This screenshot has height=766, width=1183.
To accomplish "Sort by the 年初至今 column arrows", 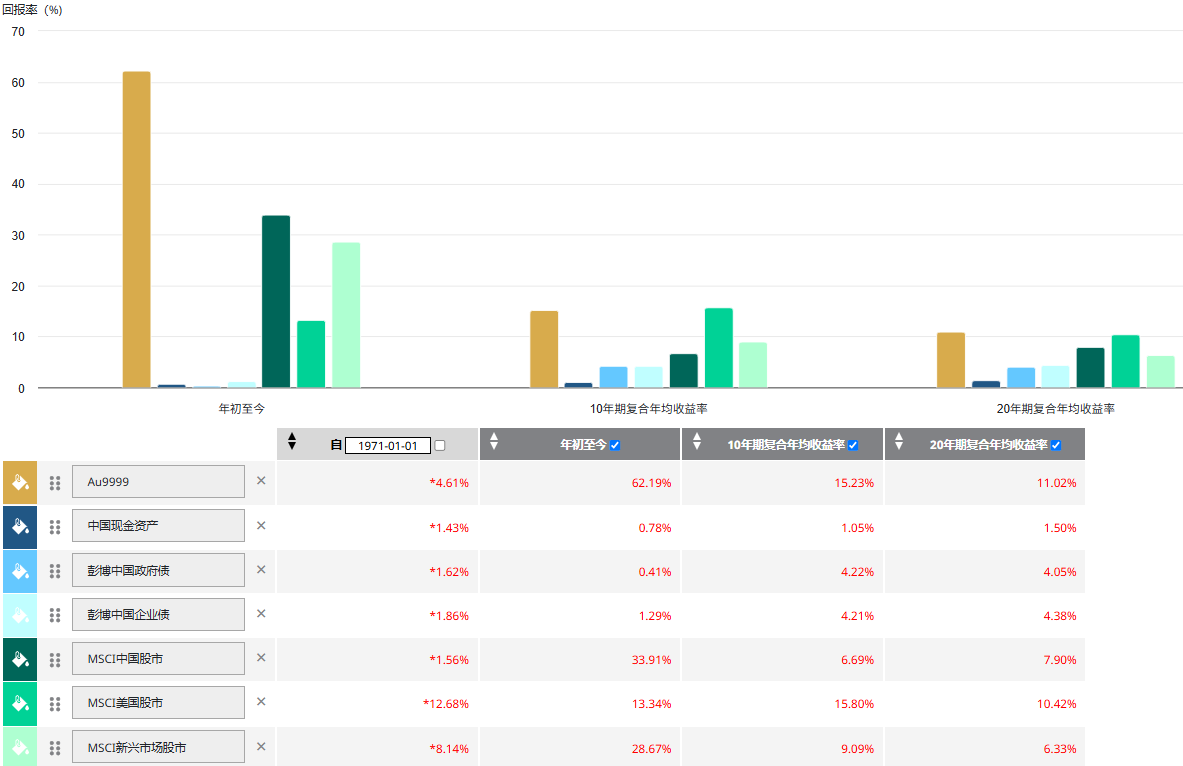I will point(494,441).
